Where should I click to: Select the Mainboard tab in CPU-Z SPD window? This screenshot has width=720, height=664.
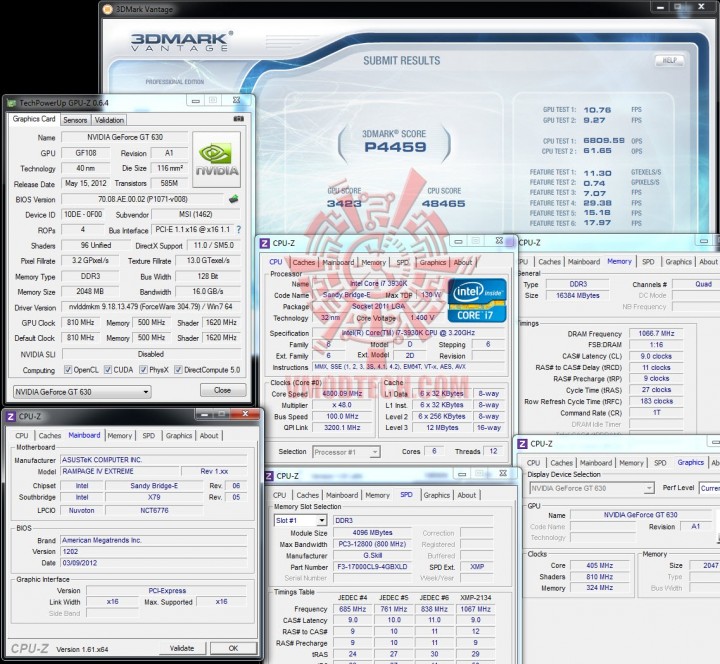pos(342,495)
